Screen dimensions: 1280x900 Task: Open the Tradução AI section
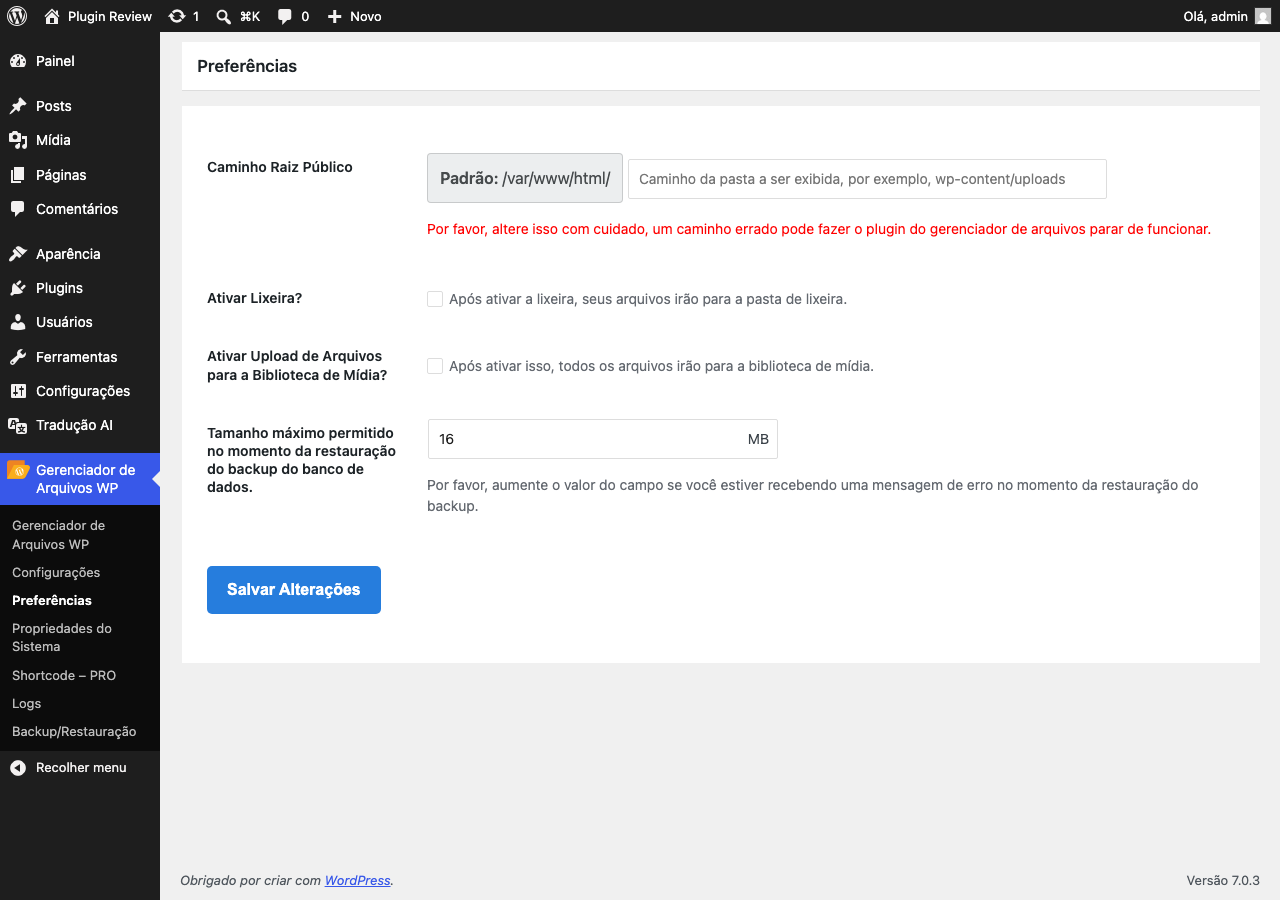[80, 425]
